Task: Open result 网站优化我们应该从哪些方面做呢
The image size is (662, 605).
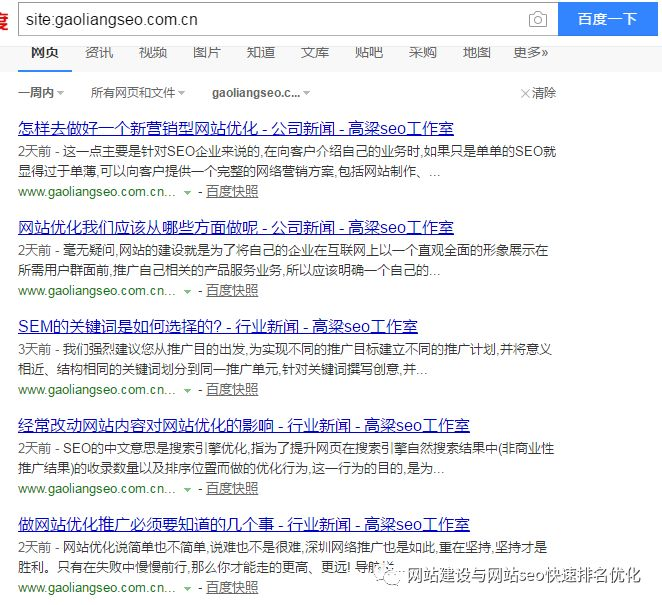Action: click(236, 228)
